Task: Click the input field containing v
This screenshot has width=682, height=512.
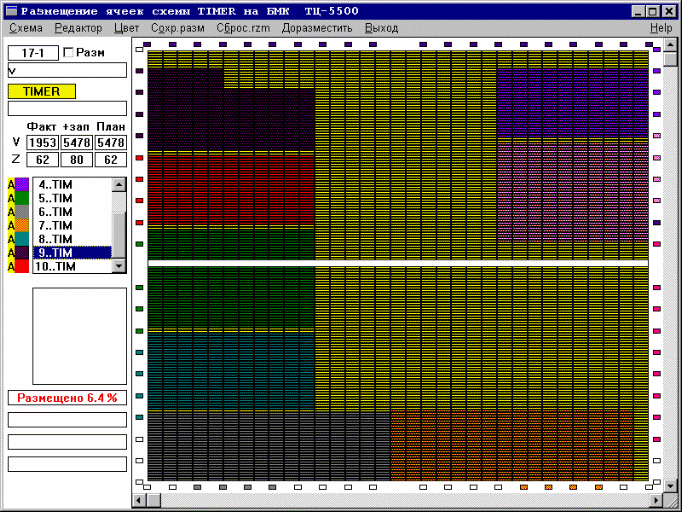Action: 67,70
